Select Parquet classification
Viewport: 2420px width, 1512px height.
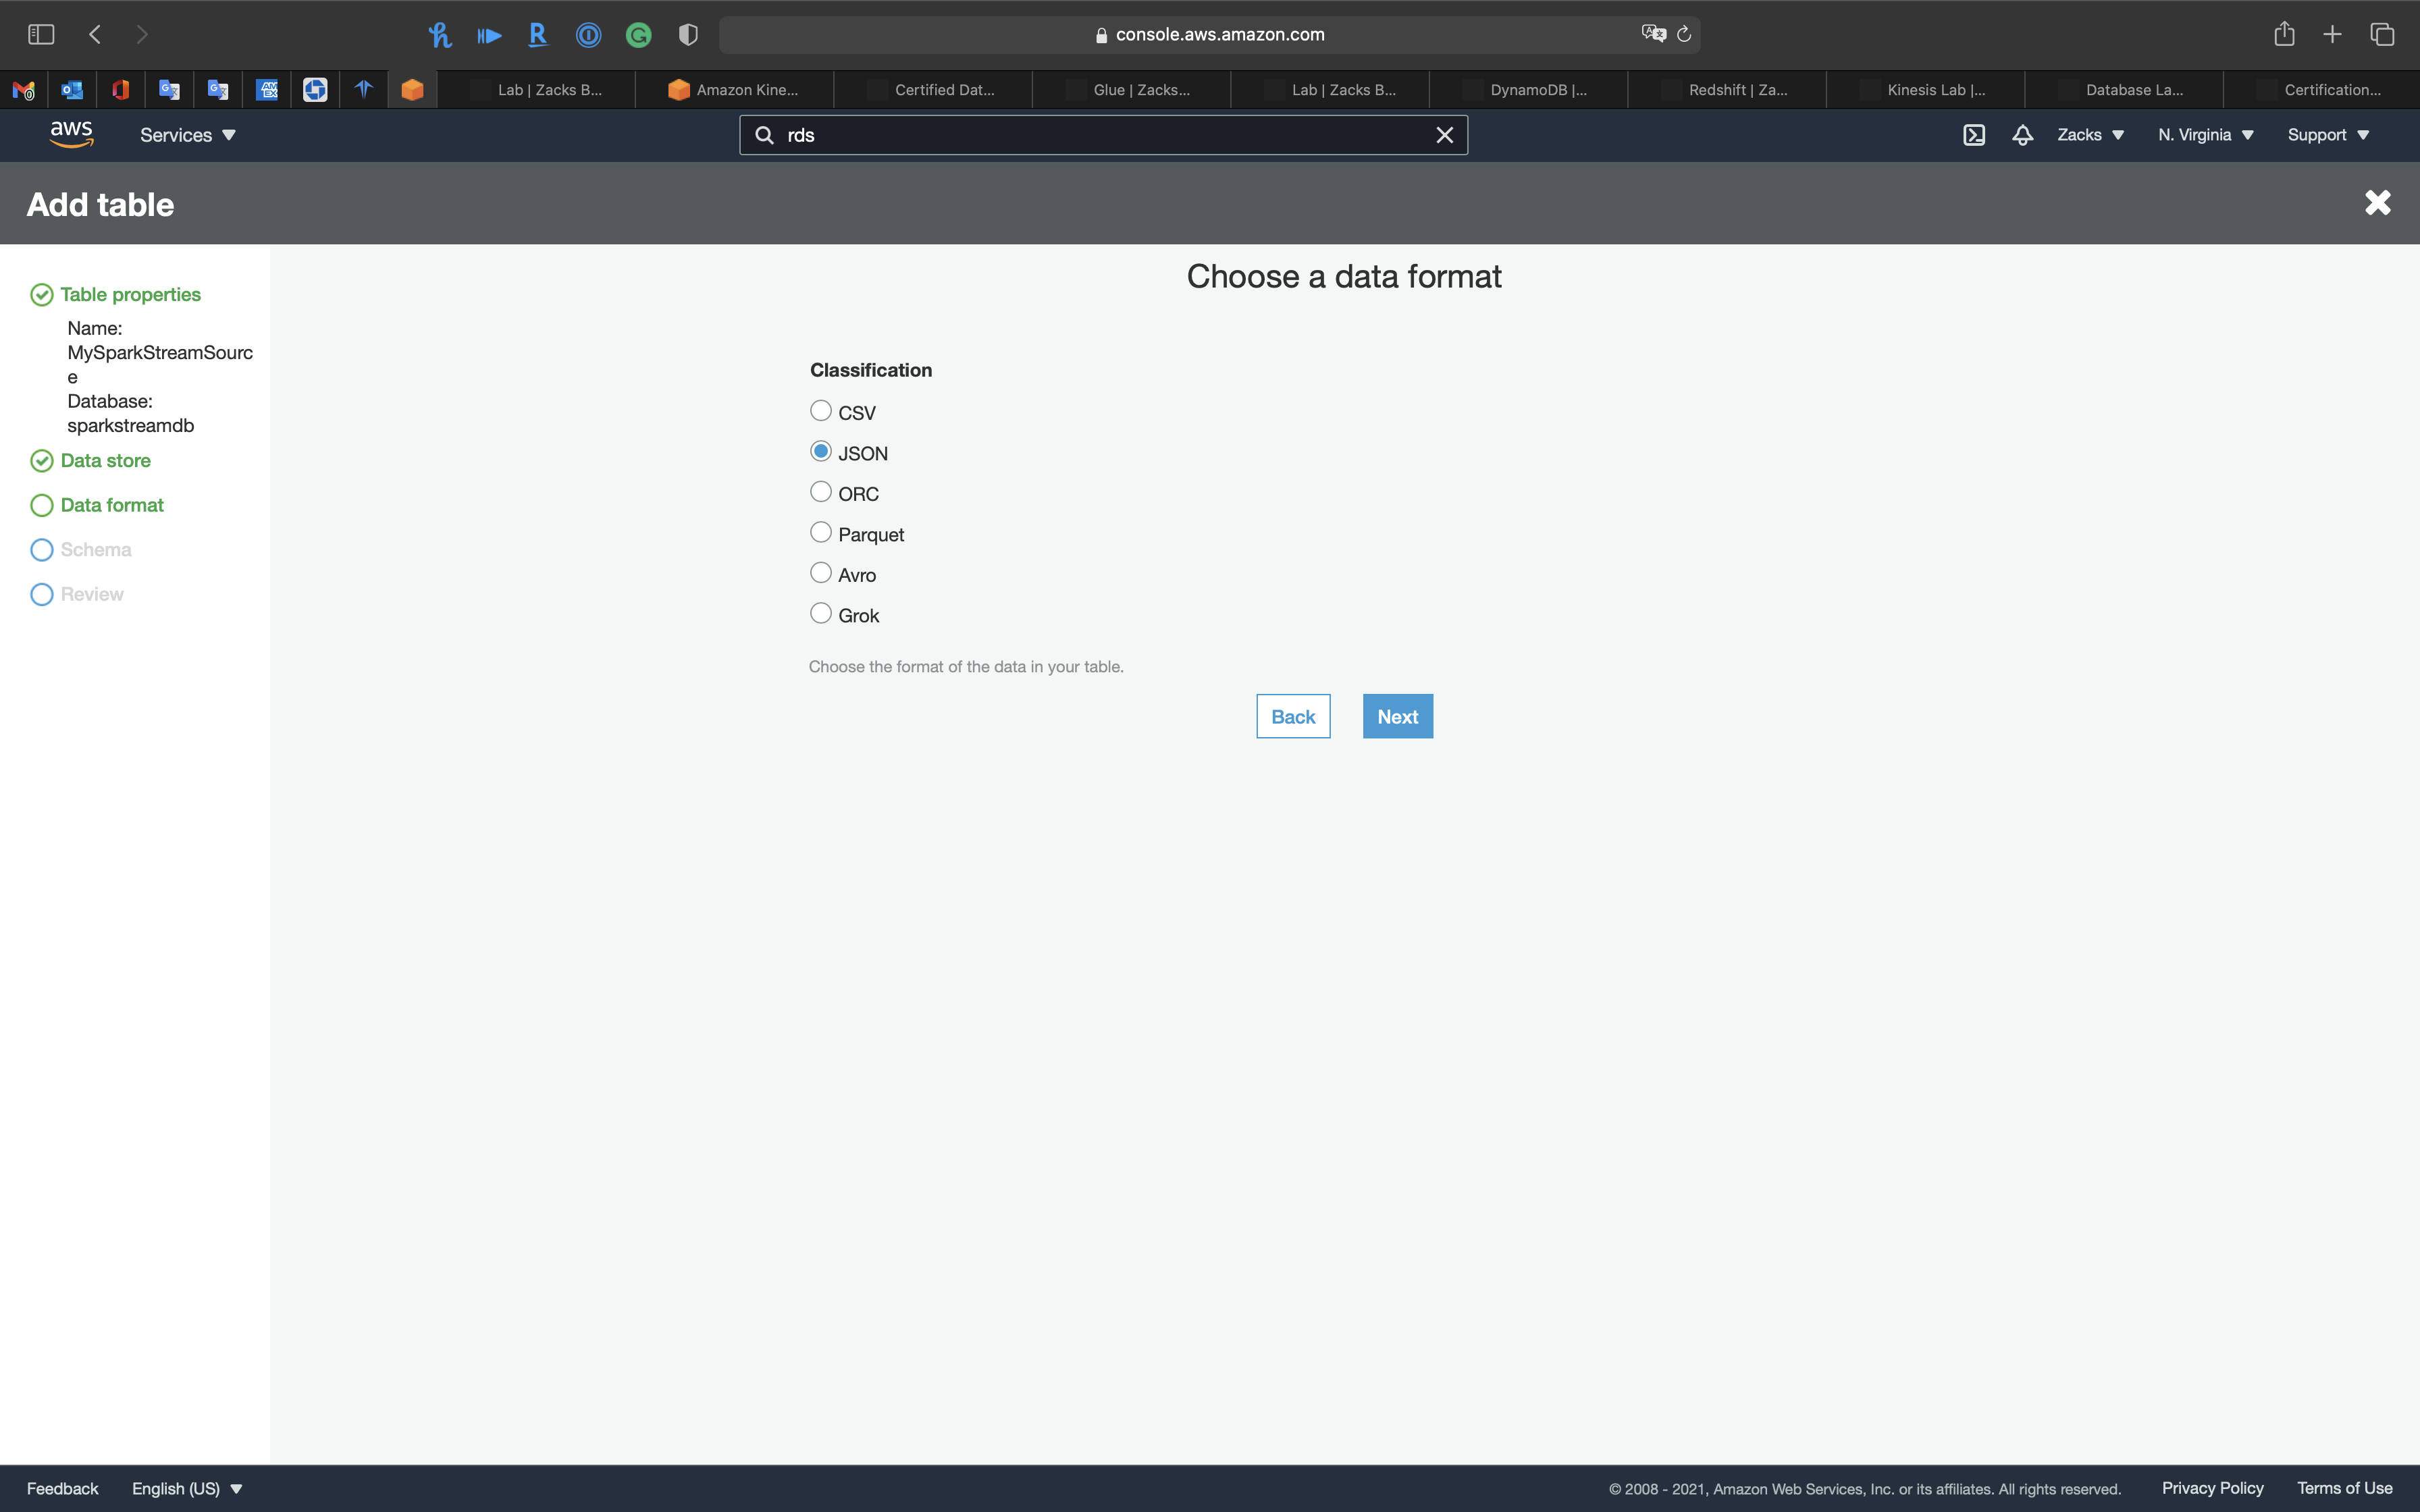click(x=821, y=533)
